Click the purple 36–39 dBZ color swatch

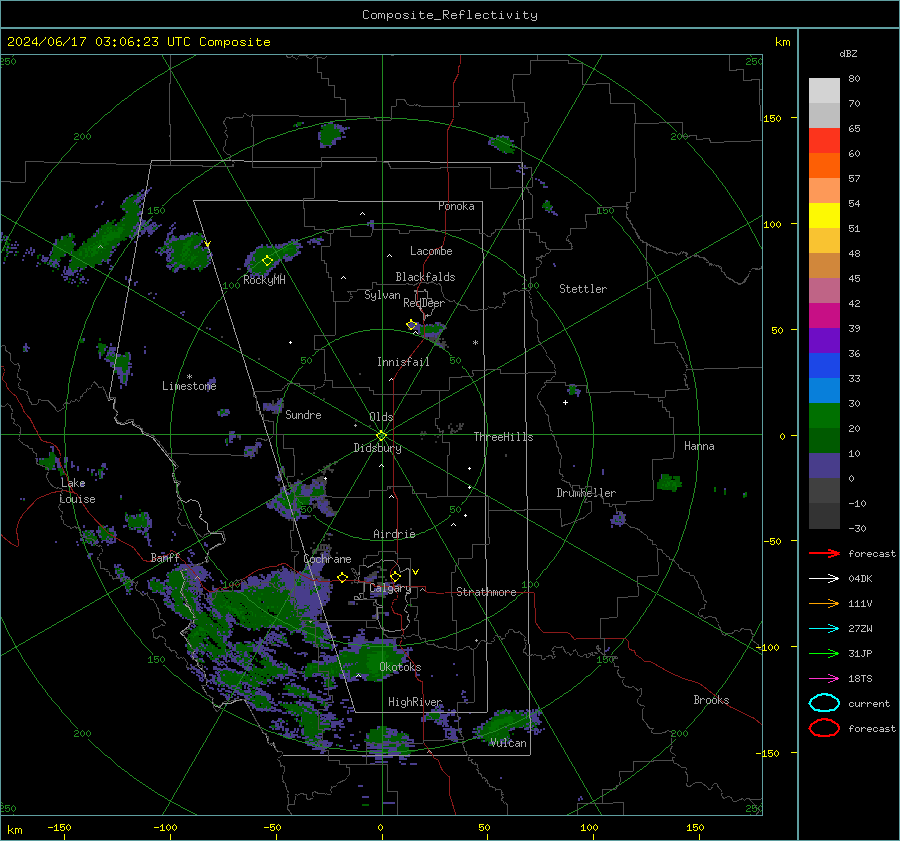pyautogui.click(x=824, y=341)
